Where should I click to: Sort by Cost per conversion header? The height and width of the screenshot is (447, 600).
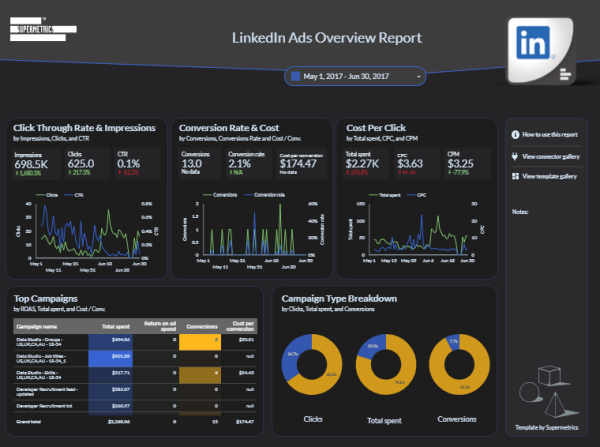click(240, 326)
